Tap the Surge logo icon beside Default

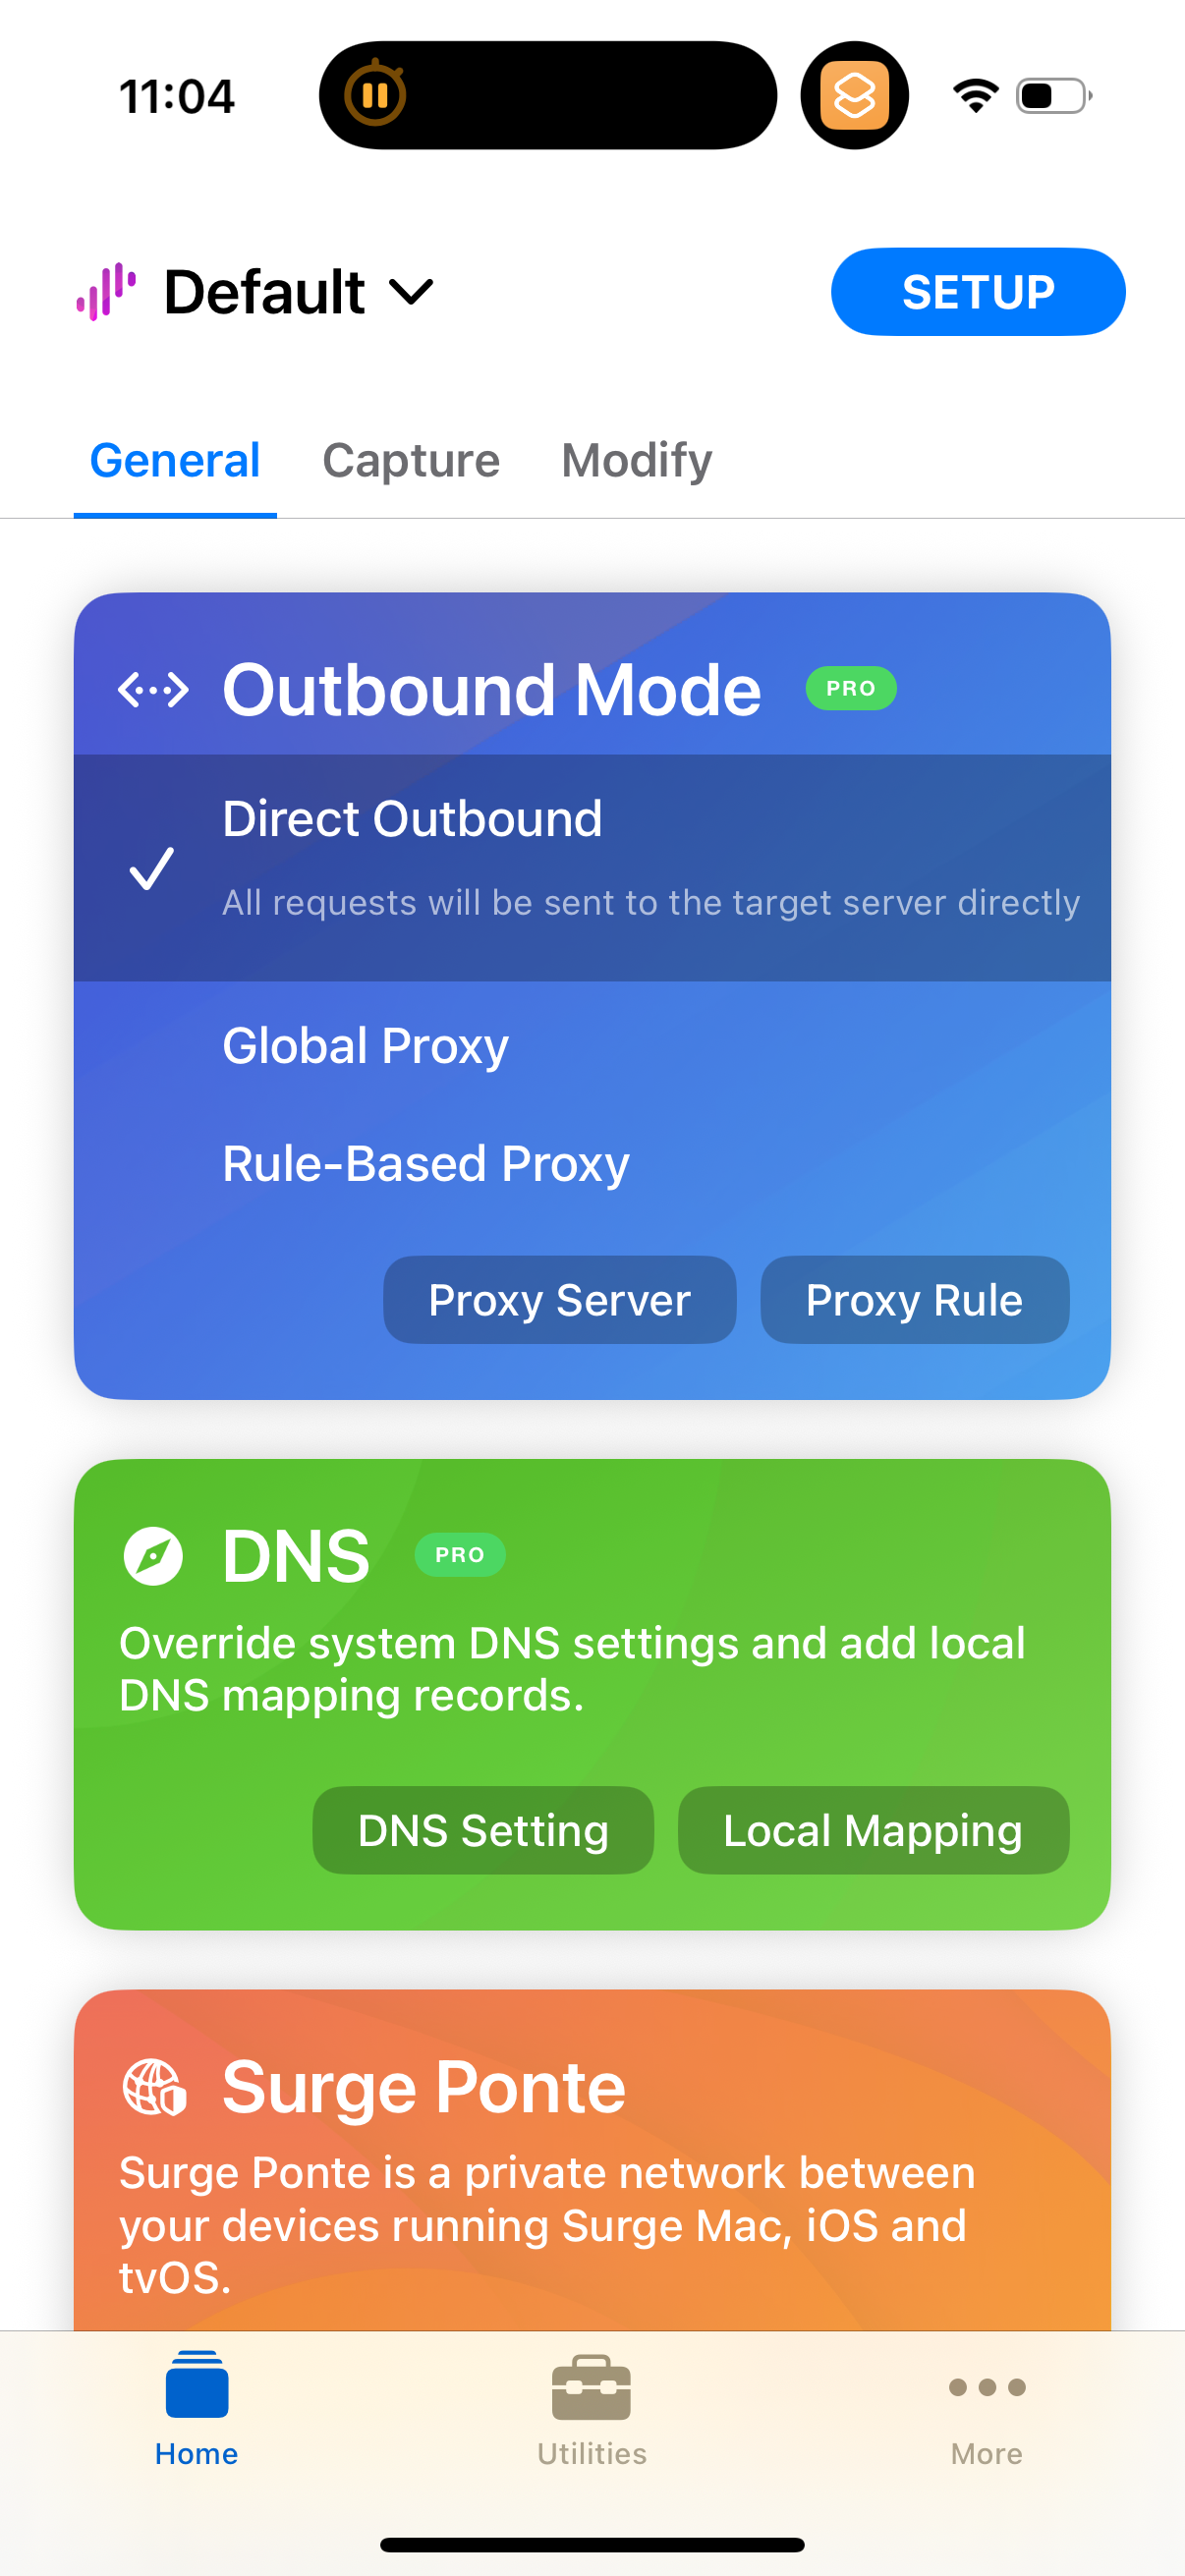[106, 292]
